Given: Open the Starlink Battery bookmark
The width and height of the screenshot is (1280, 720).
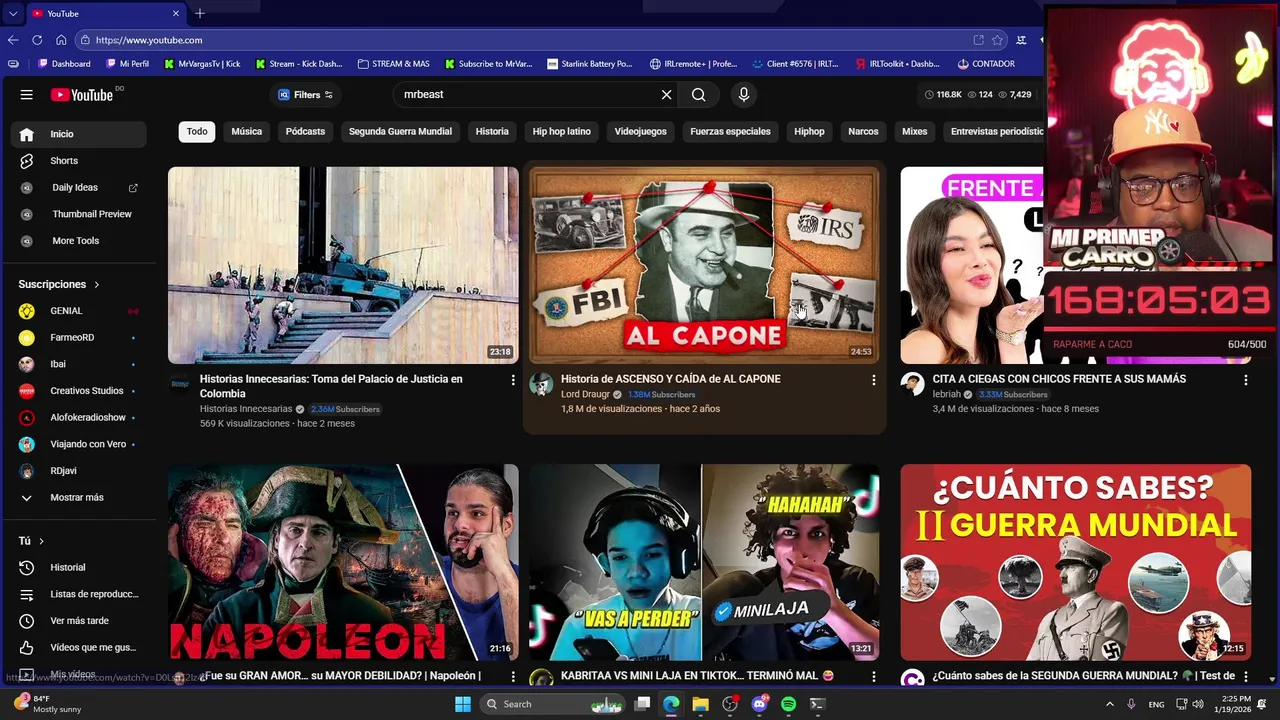Looking at the screenshot, I should tap(590, 64).
